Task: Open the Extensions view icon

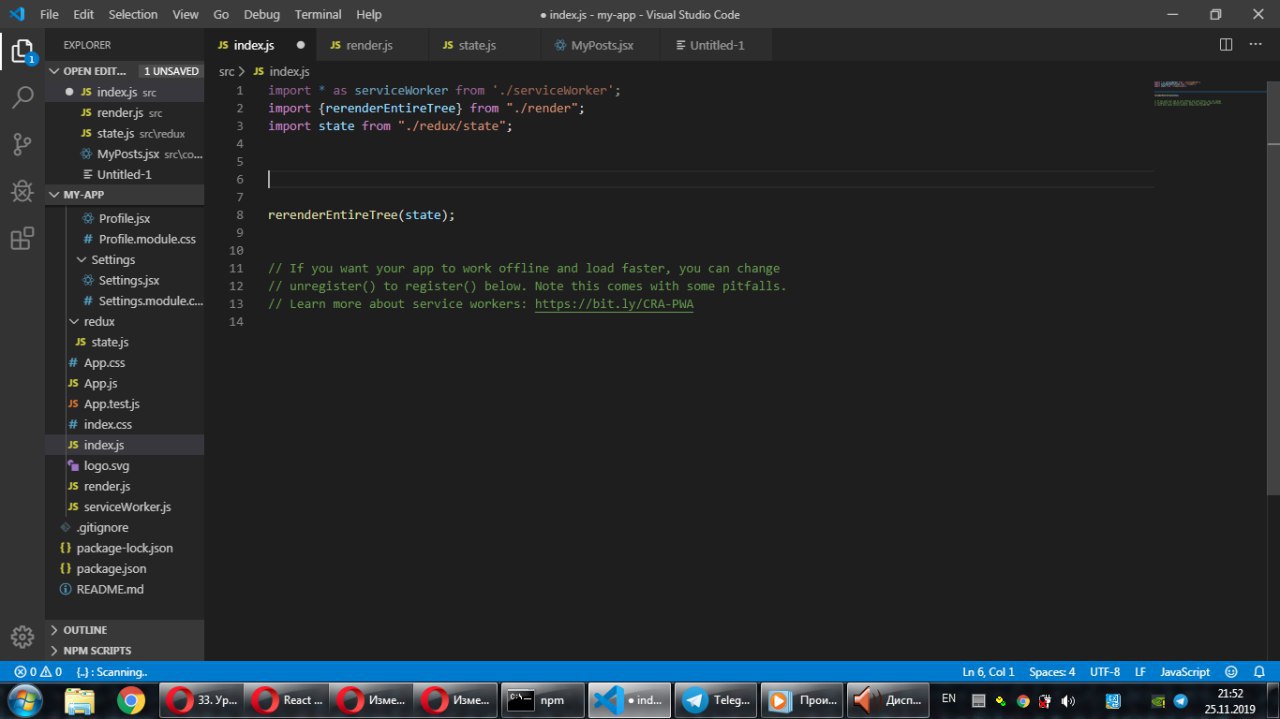Action: [22, 238]
